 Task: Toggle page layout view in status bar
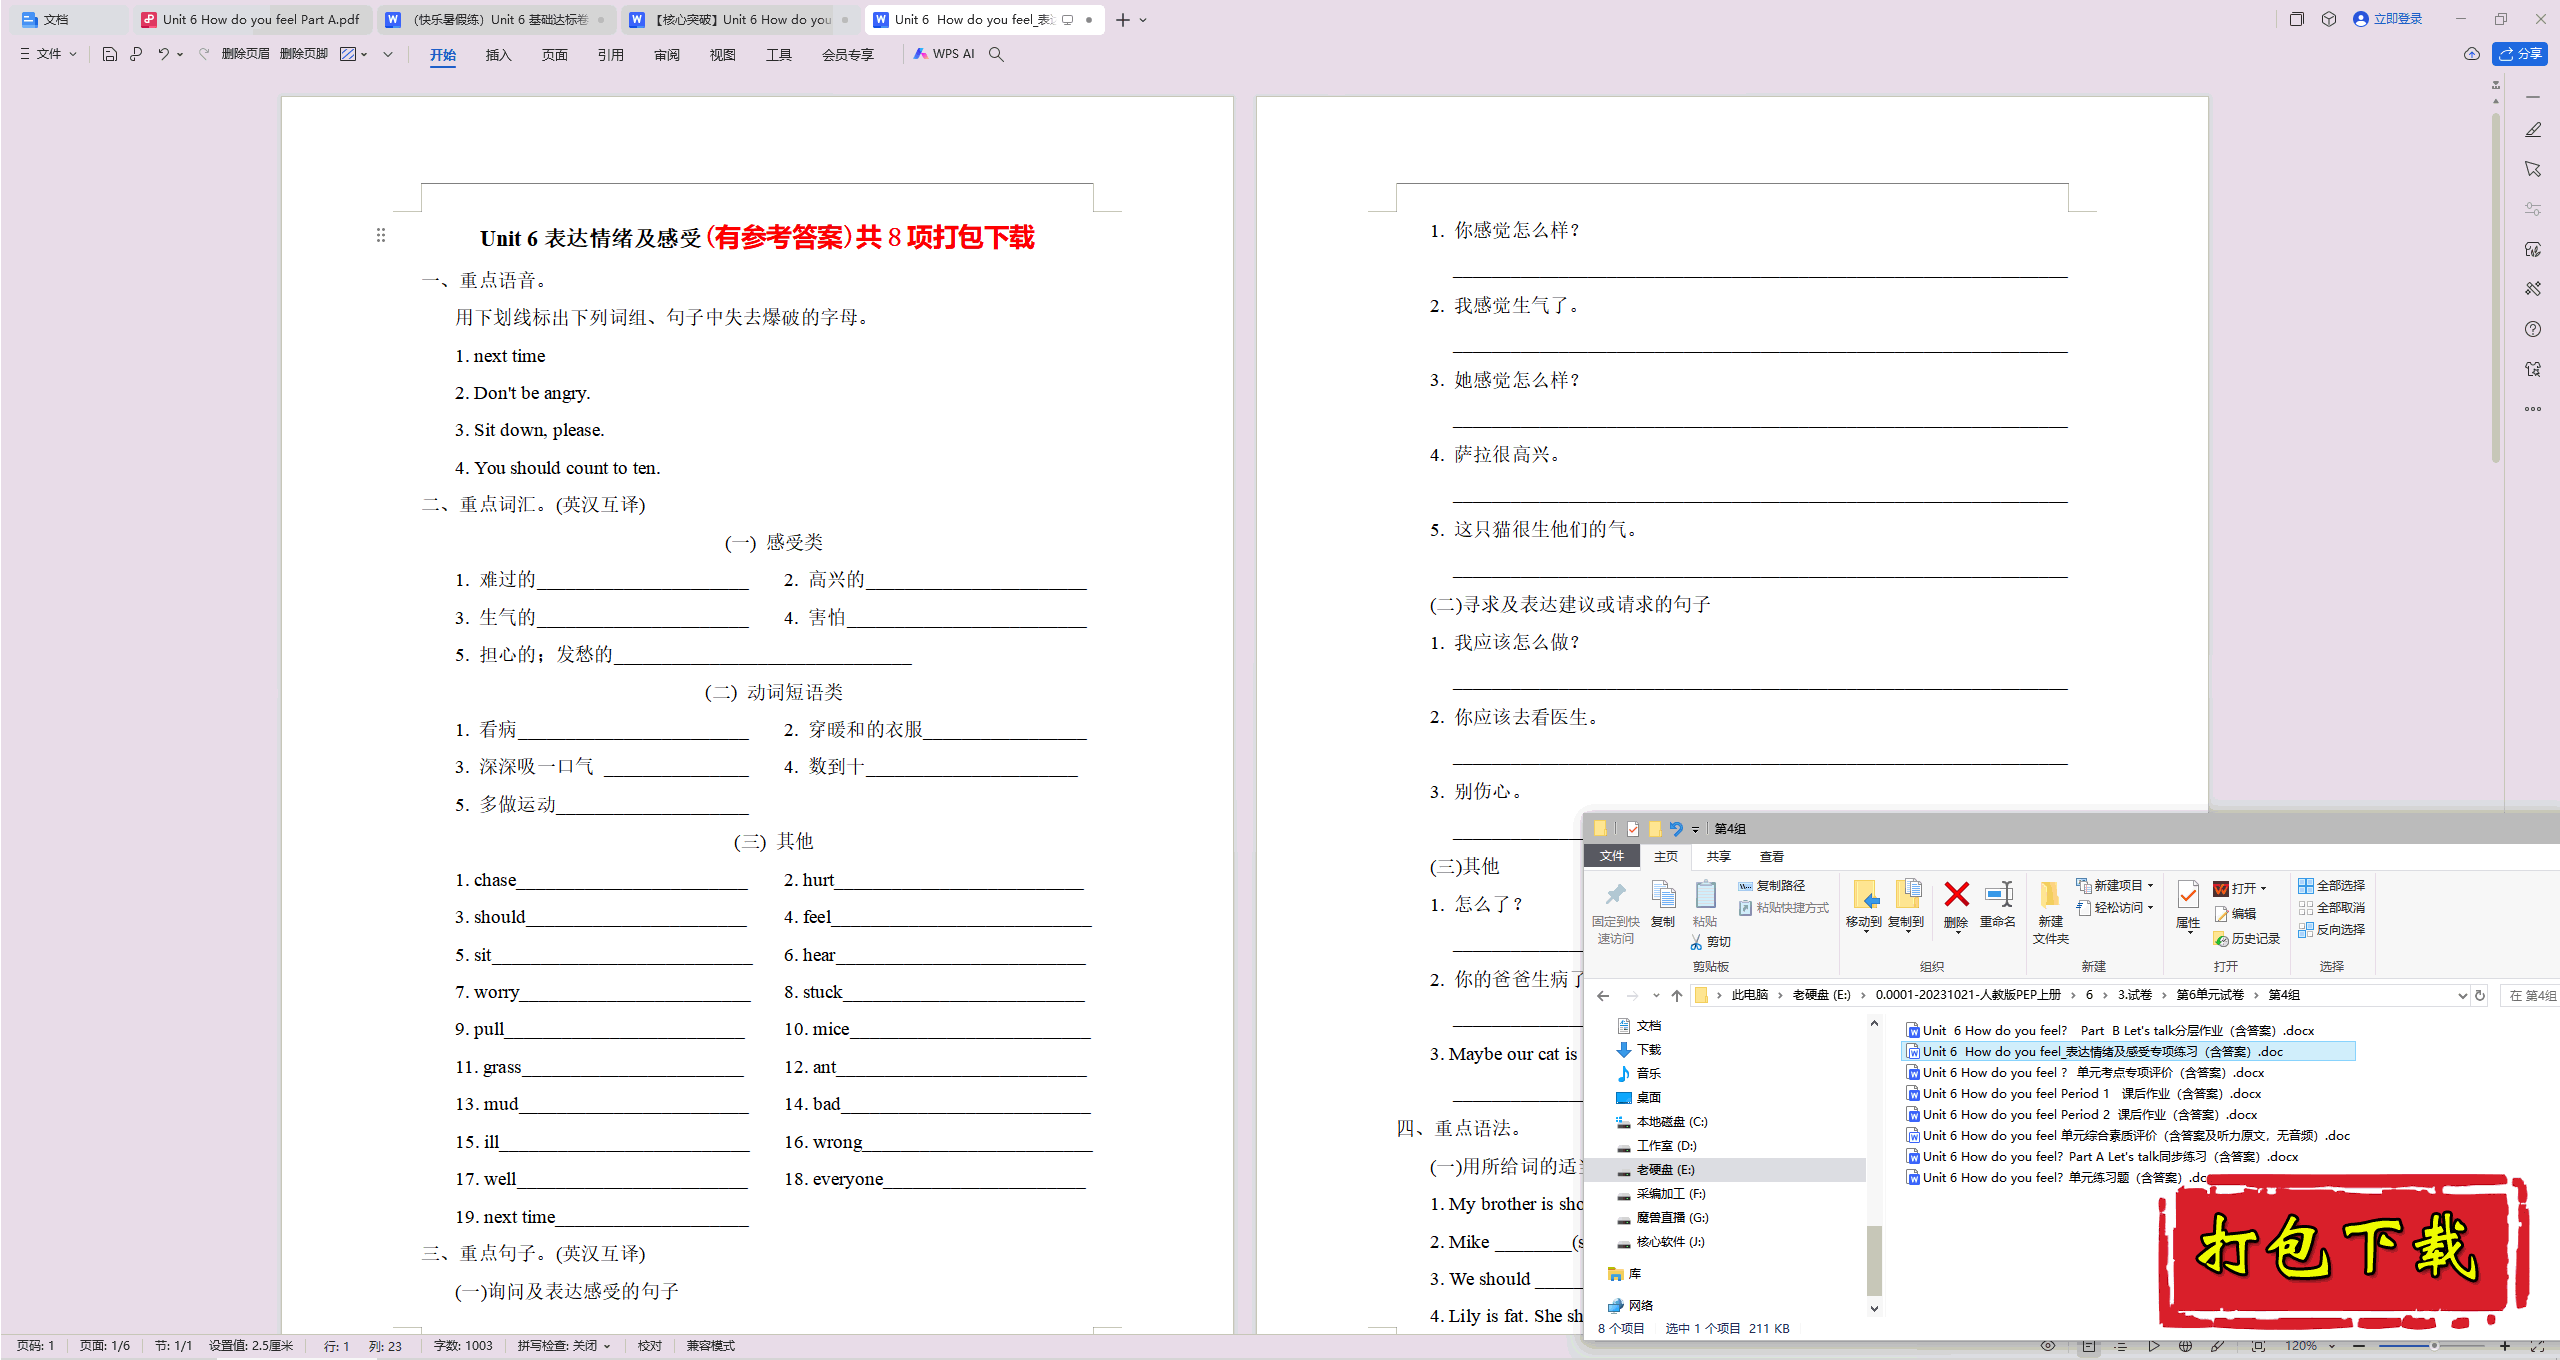coord(2089,1346)
